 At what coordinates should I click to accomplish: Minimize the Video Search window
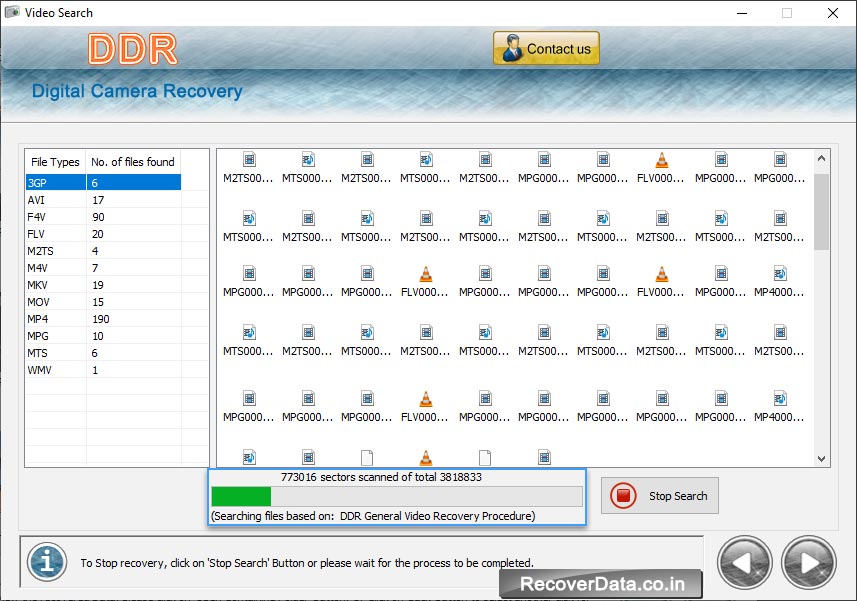[742, 13]
